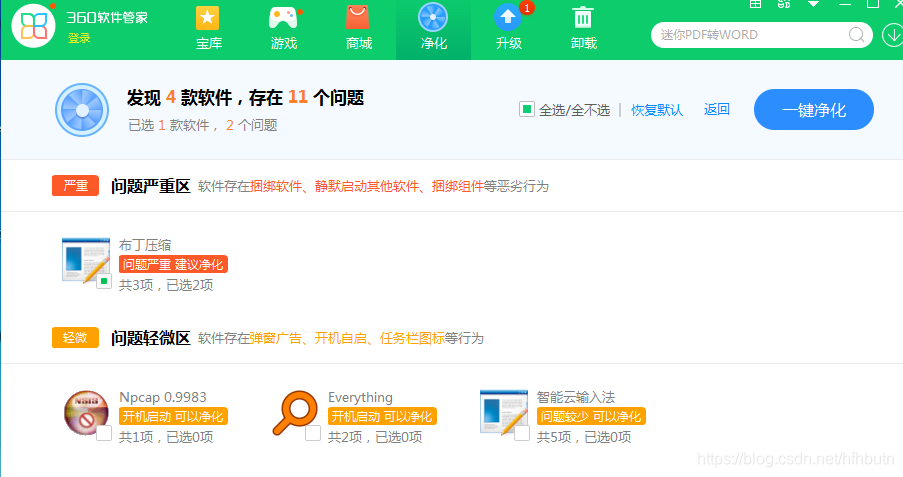Open the 游戏 gamepad icon
The image size is (903, 477).
tap(283, 18)
